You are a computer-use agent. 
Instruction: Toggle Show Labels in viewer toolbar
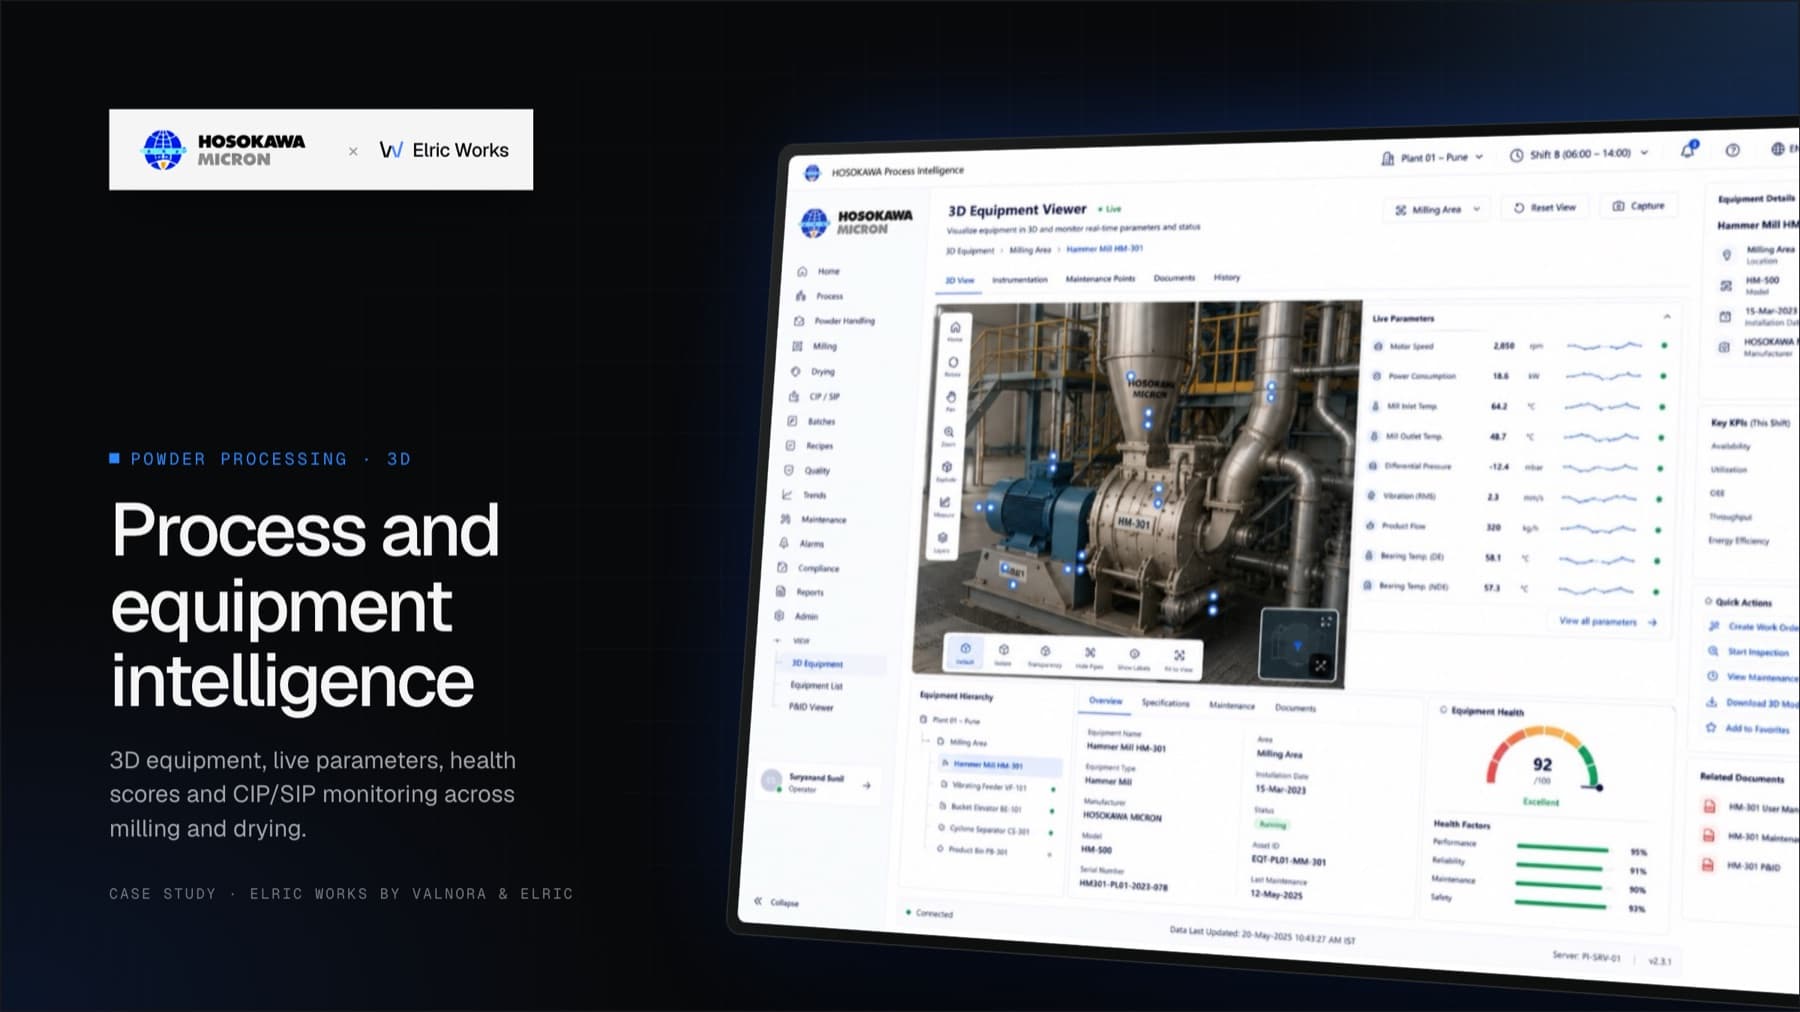tap(1134, 658)
